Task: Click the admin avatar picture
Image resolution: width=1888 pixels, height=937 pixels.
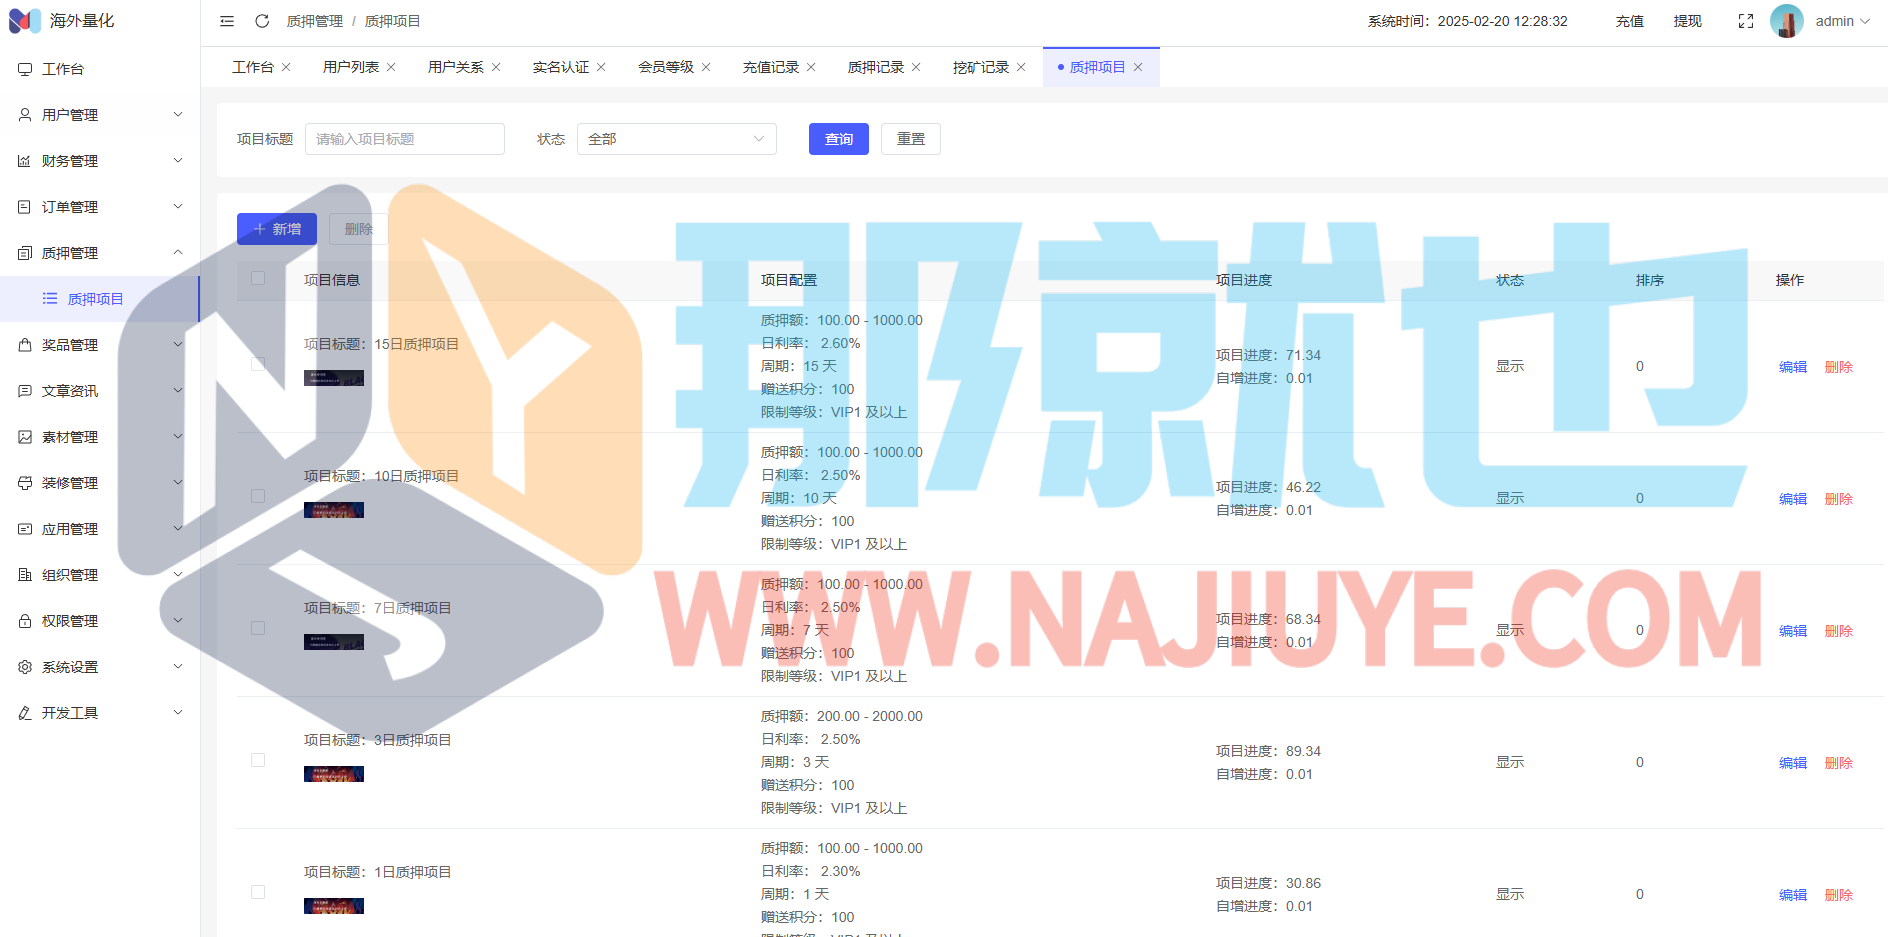Action: click(1786, 21)
